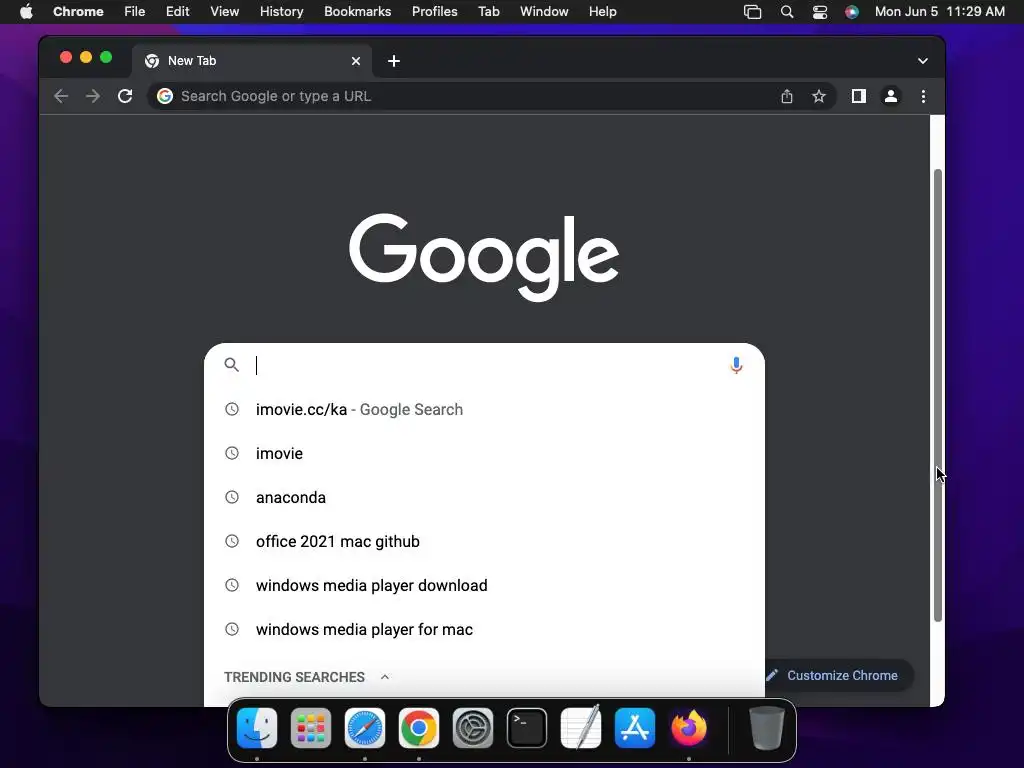Select the imovie.cc/ka search suggestion
Screen dimensions: 1024x768
[484, 409]
